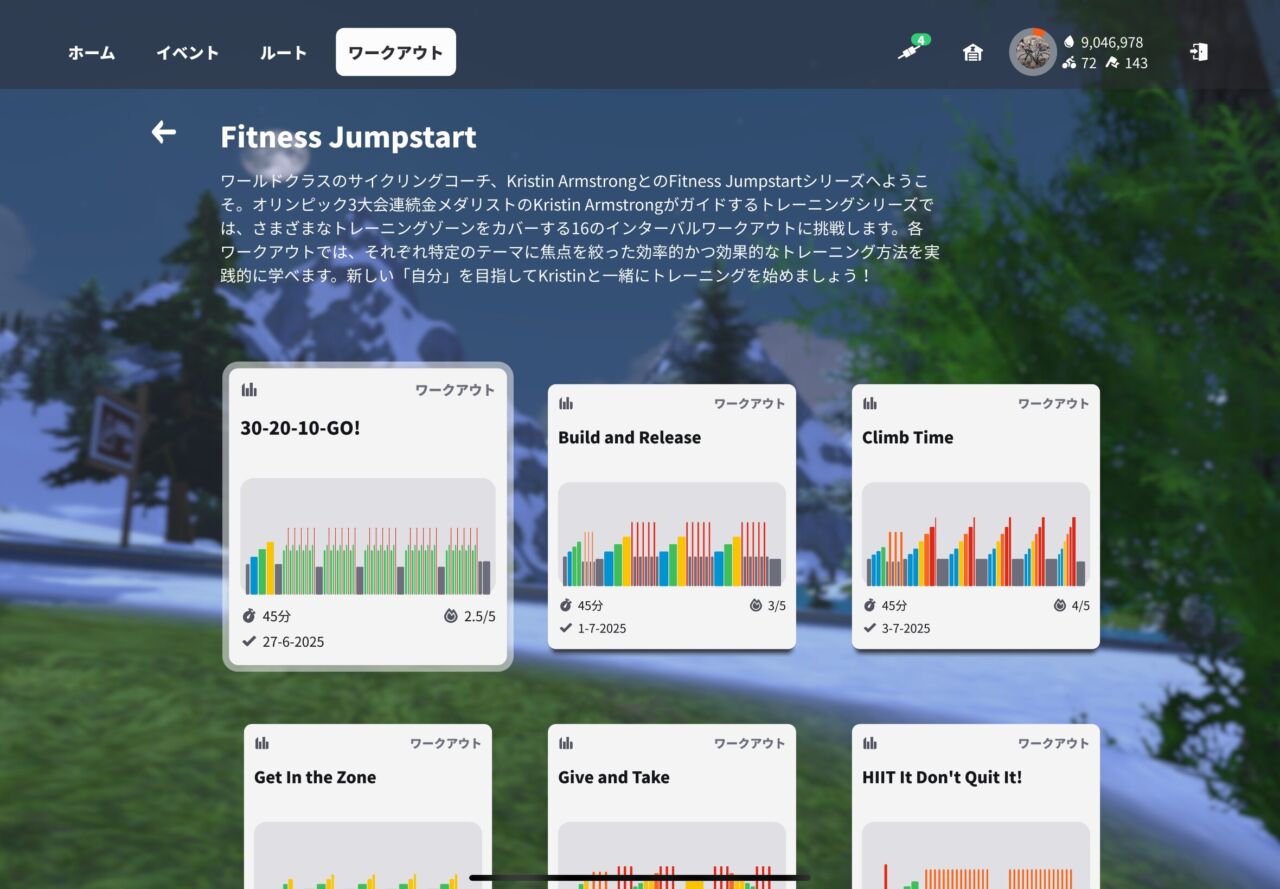Click the 3-7-2025 completion date
Screen dimensions: 1280x889
(x=906, y=628)
